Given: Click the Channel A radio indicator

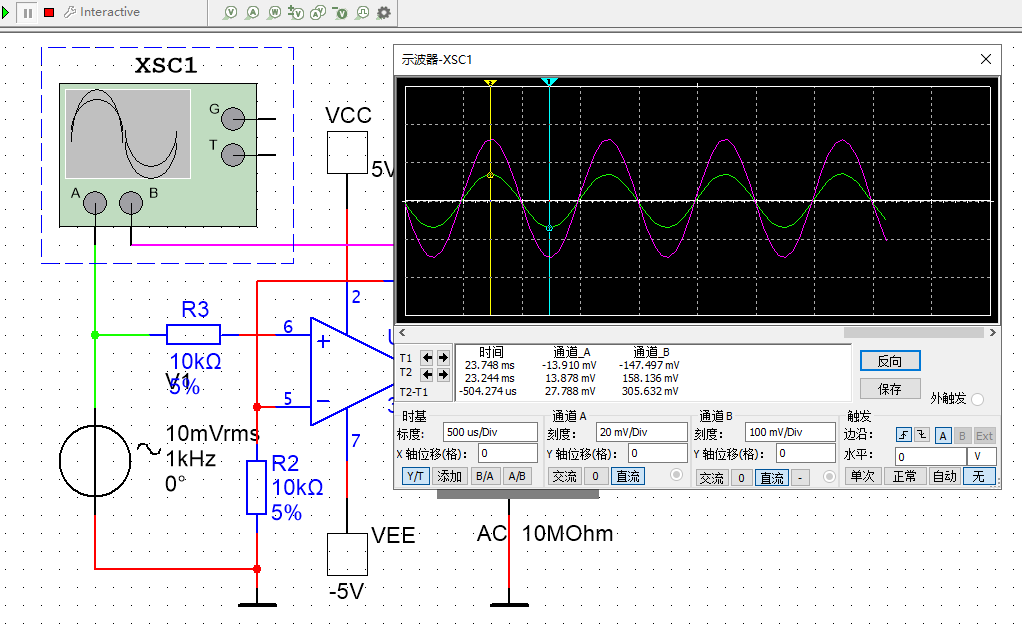Looking at the screenshot, I should tap(676, 475).
